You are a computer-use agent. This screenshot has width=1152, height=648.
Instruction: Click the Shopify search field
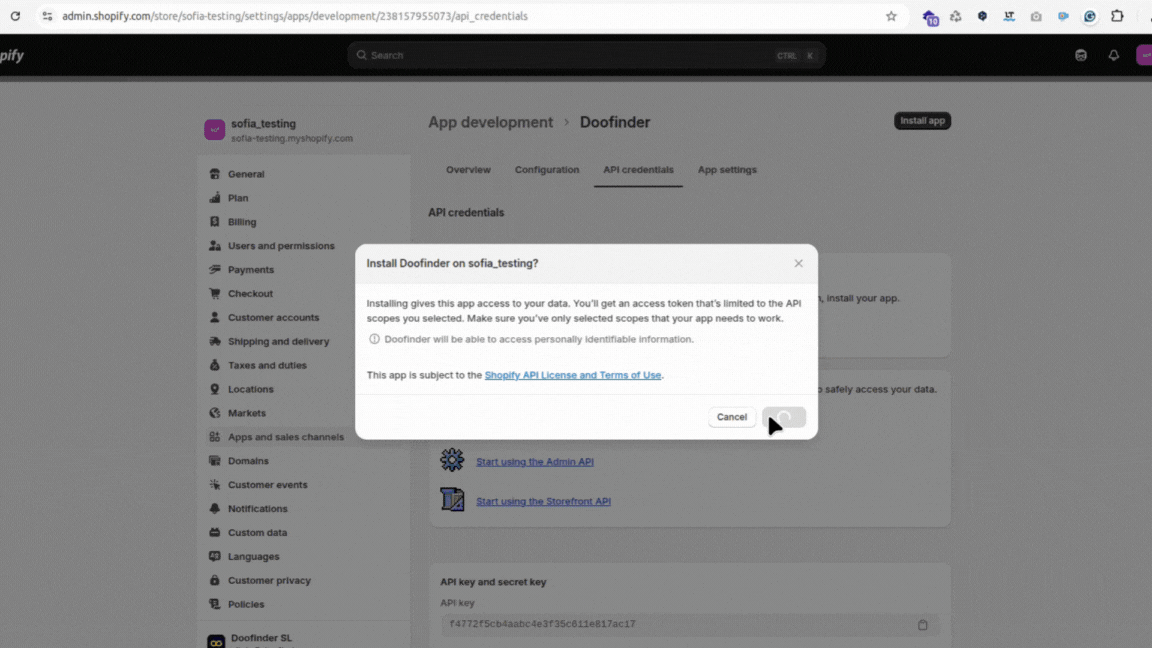coord(586,55)
